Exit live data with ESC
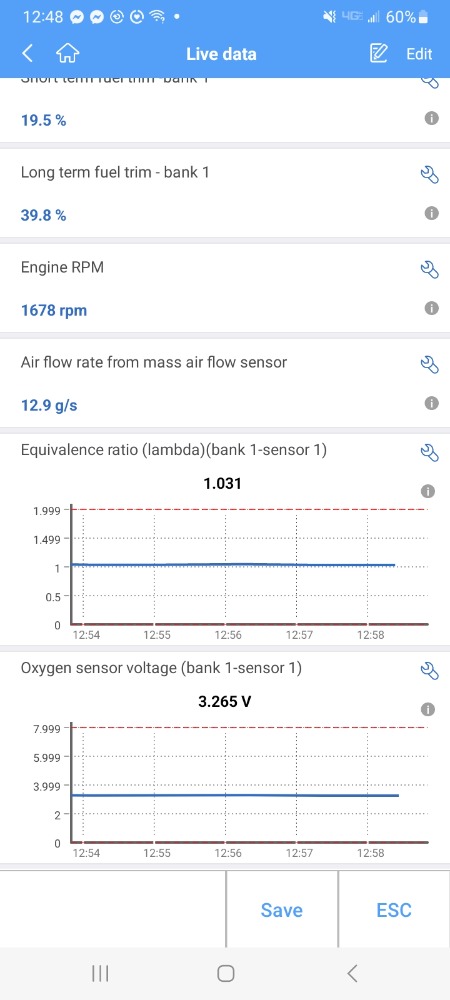The height and width of the screenshot is (1000, 450). 394,910
